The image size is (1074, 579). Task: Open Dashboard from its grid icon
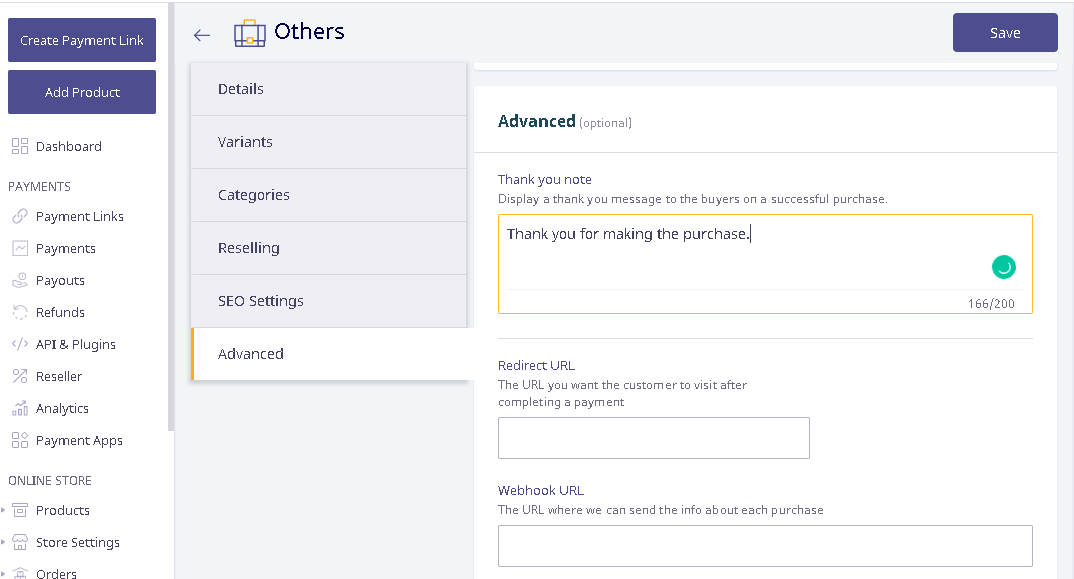(20, 146)
